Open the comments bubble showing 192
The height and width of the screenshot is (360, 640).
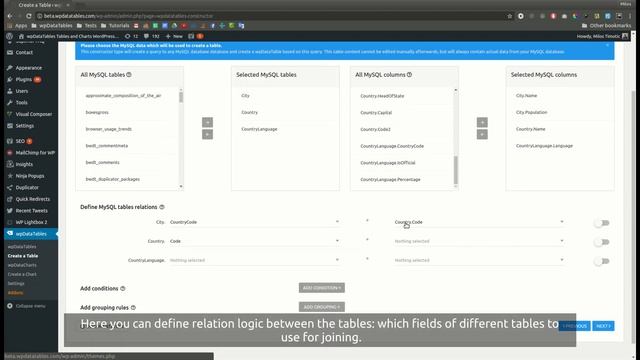151,36
